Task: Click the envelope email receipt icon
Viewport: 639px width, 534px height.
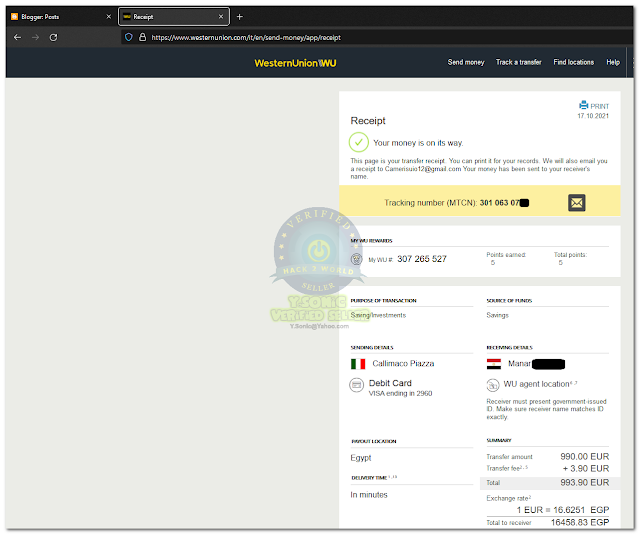Action: pyautogui.click(x=577, y=203)
